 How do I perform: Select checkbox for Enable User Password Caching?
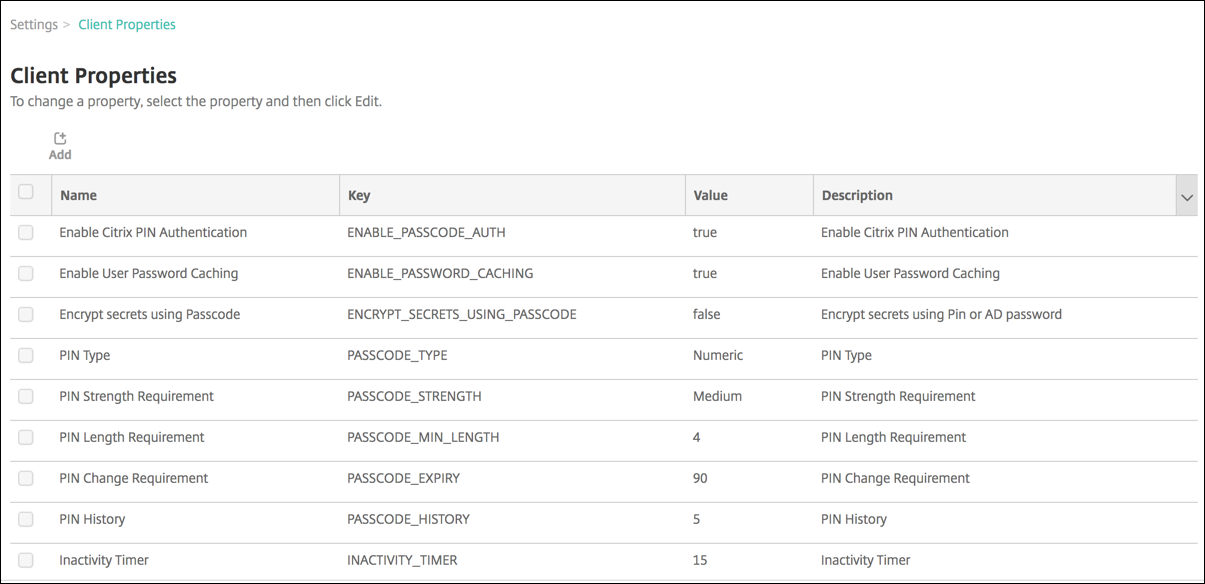coord(26,274)
